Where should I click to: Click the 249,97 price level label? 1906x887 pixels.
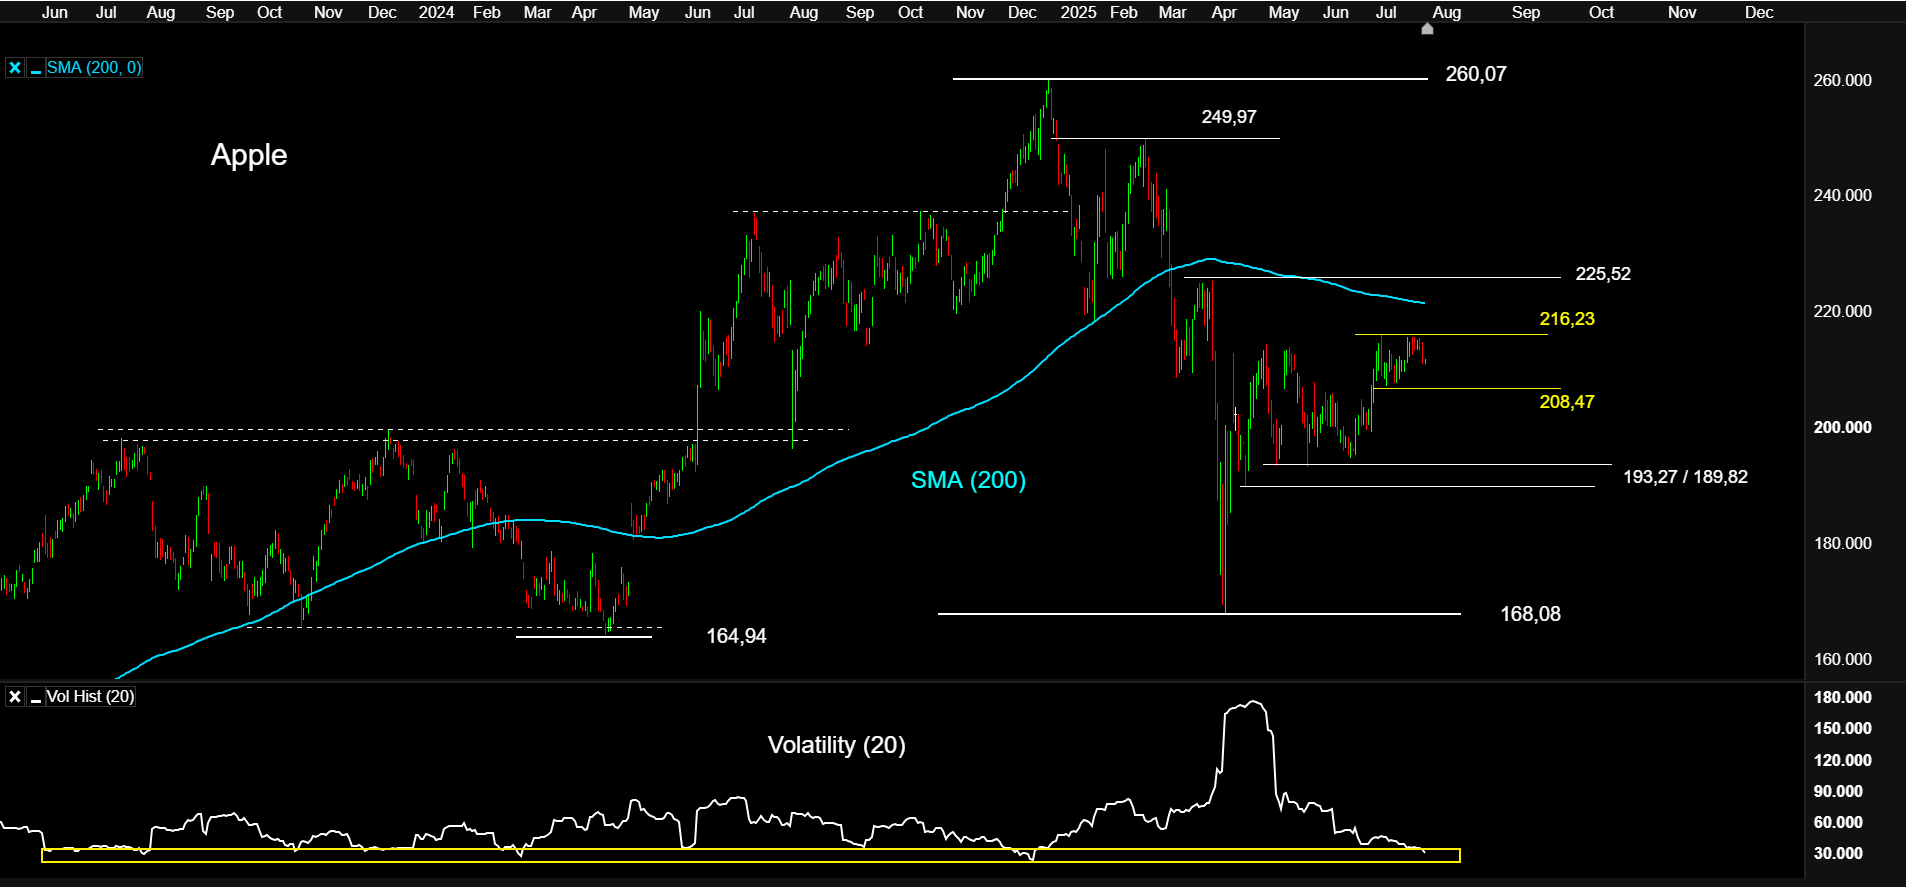tap(1229, 117)
